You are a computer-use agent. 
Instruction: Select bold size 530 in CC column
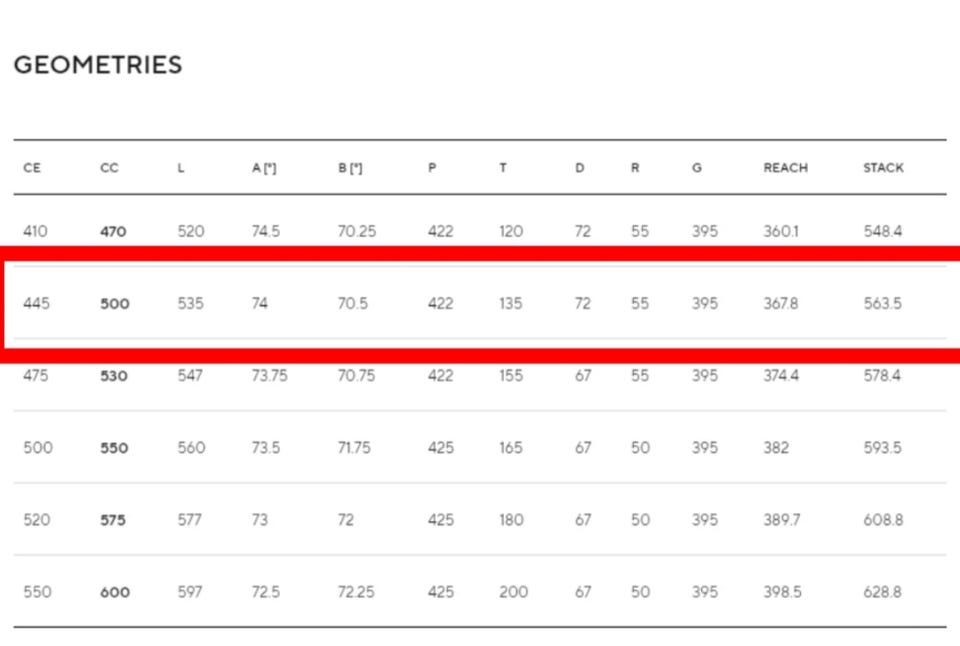point(114,376)
